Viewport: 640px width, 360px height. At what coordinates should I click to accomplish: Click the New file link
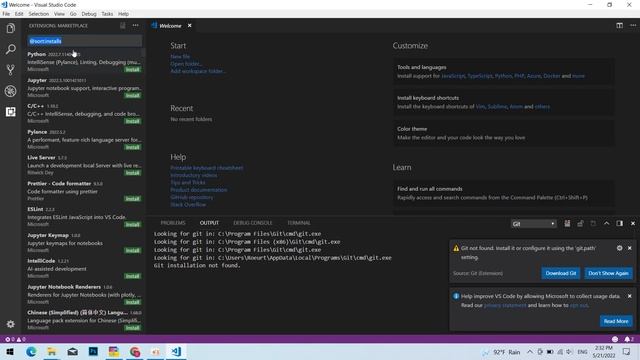click(180, 57)
